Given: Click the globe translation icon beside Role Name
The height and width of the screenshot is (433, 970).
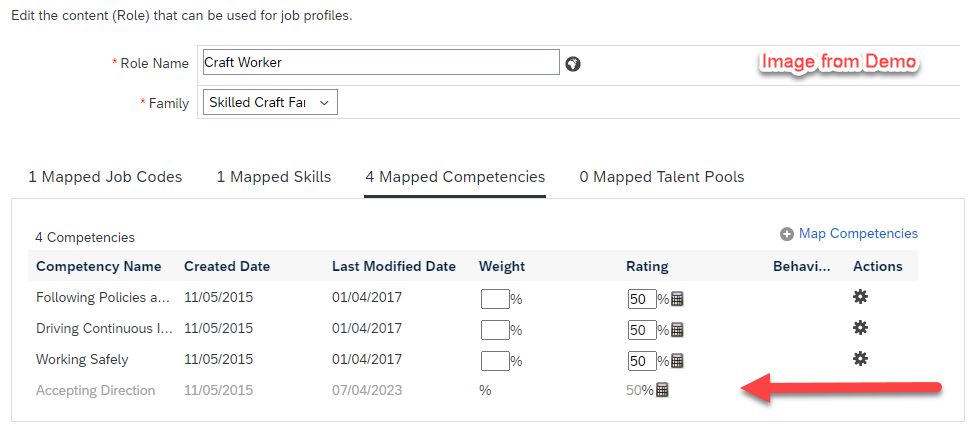Looking at the screenshot, I should (573, 64).
